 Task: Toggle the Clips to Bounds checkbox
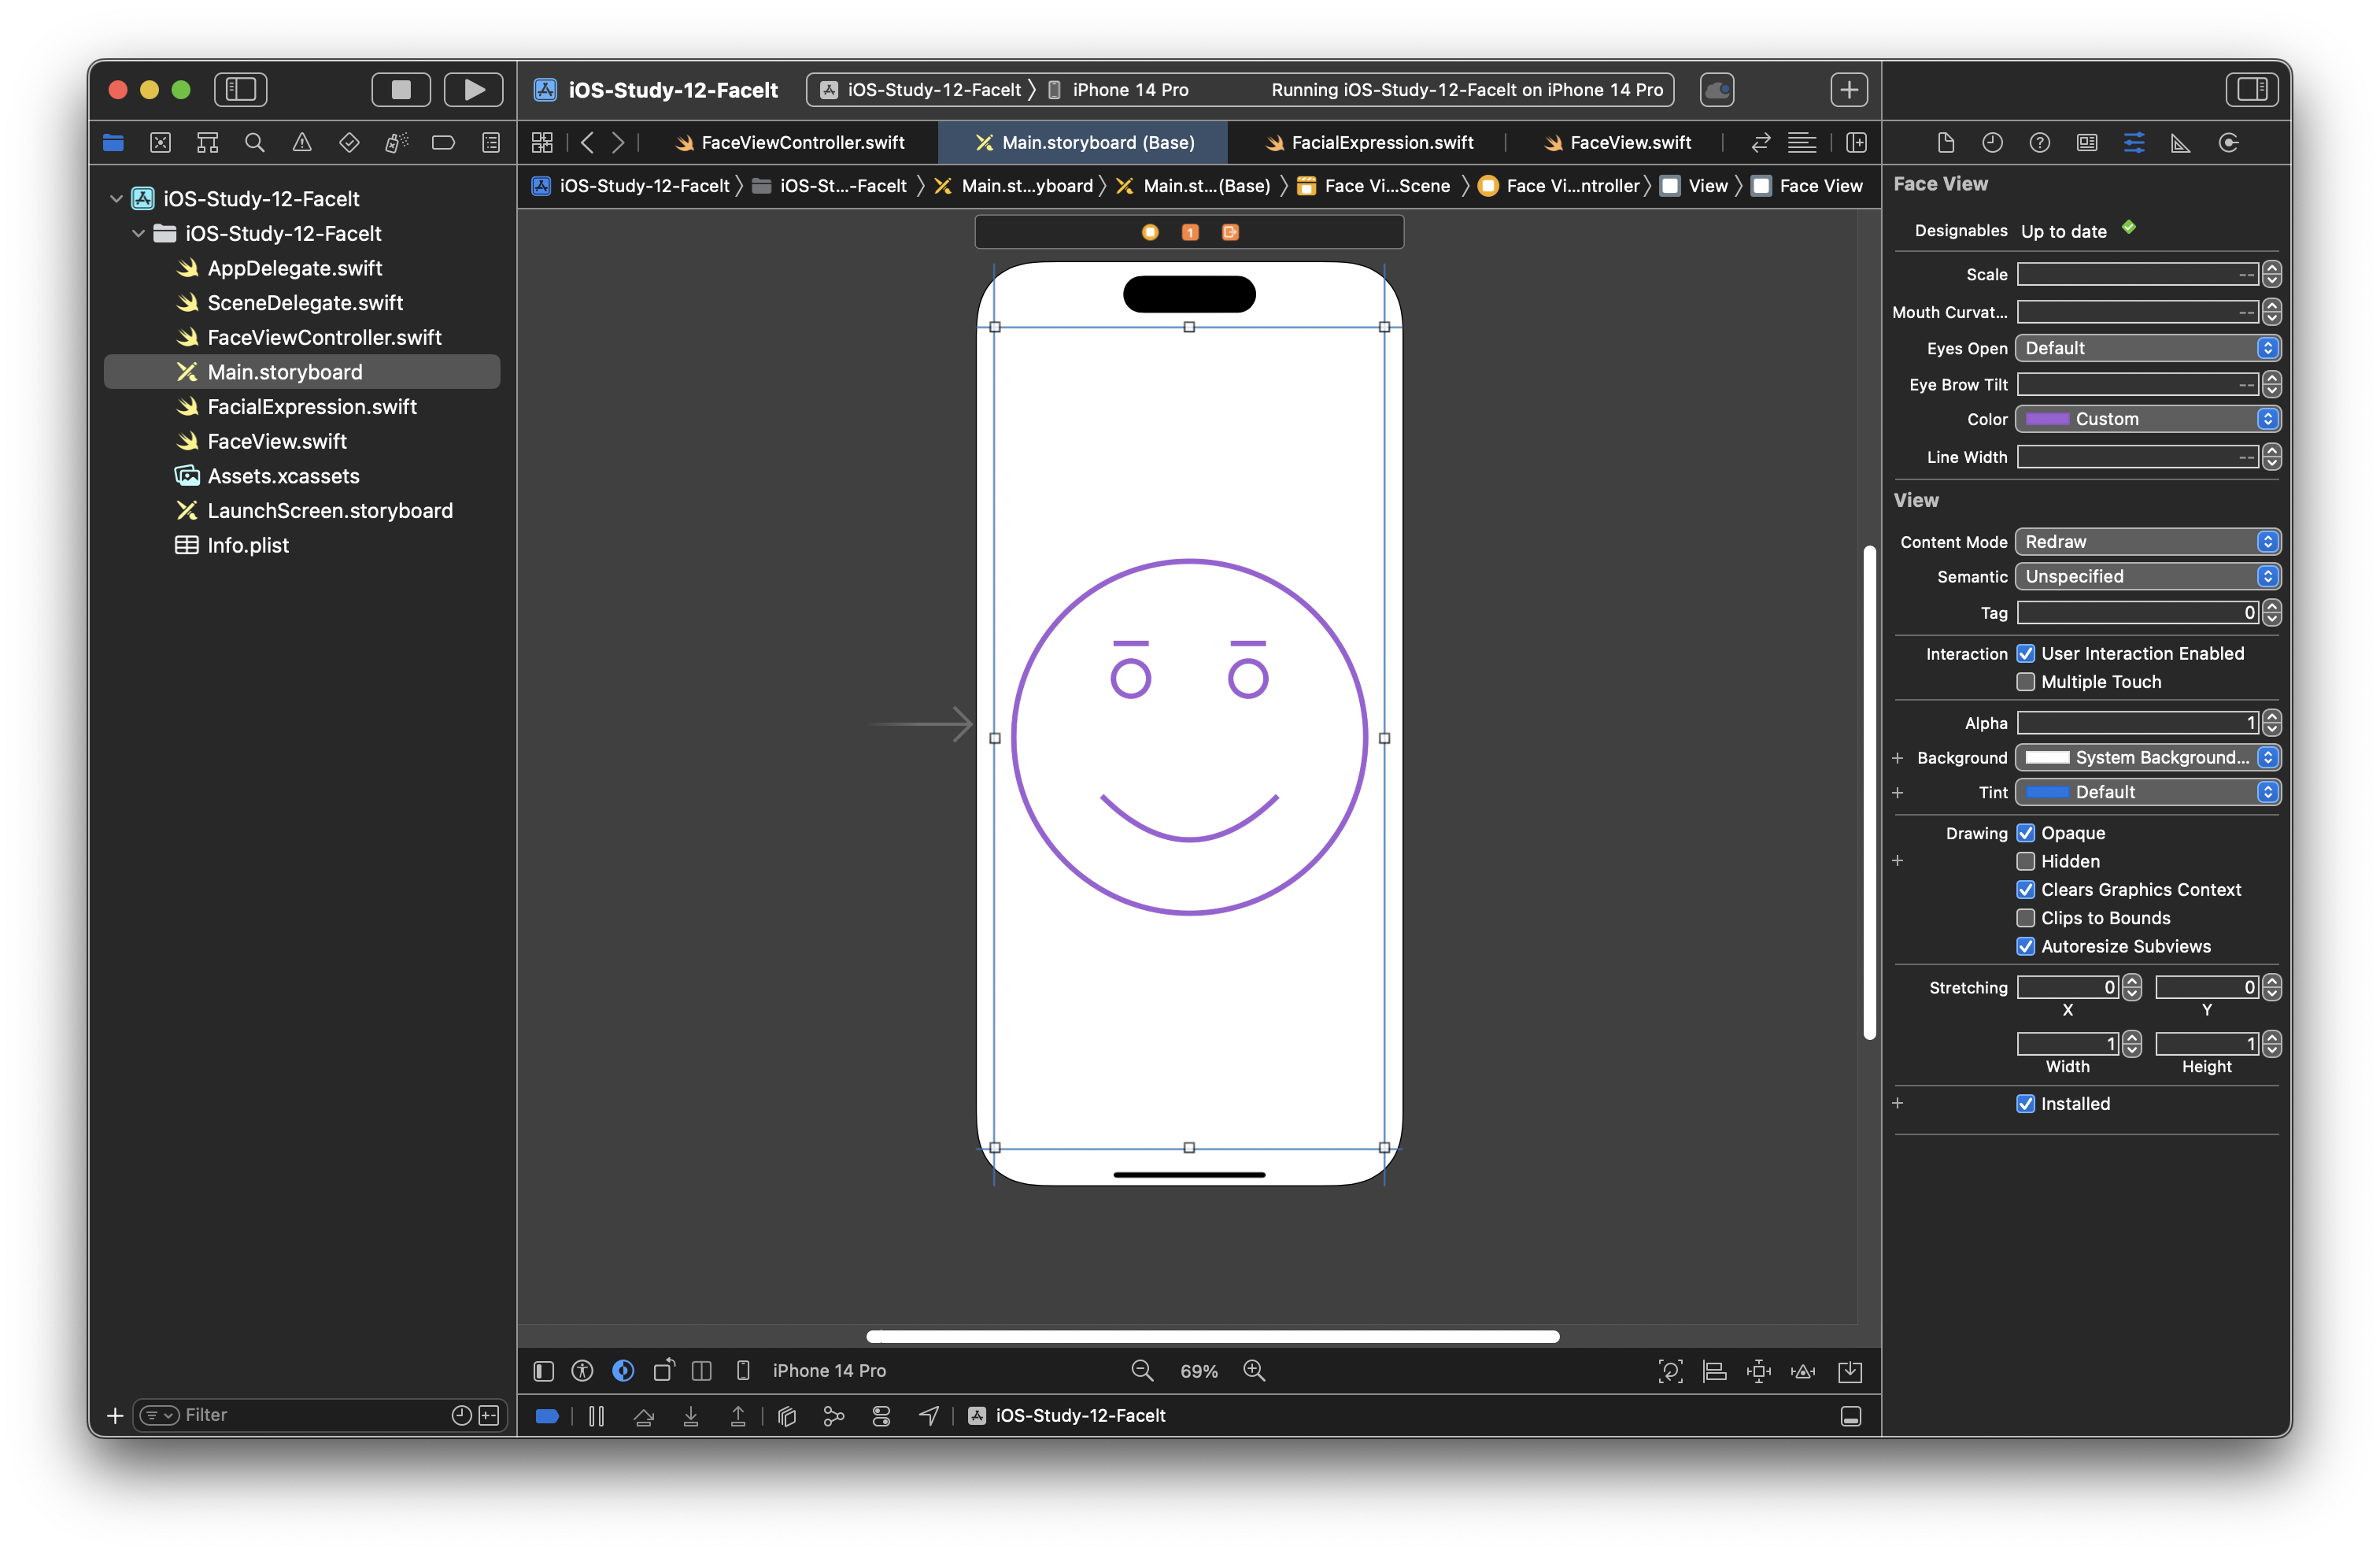pyautogui.click(x=2025, y=918)
